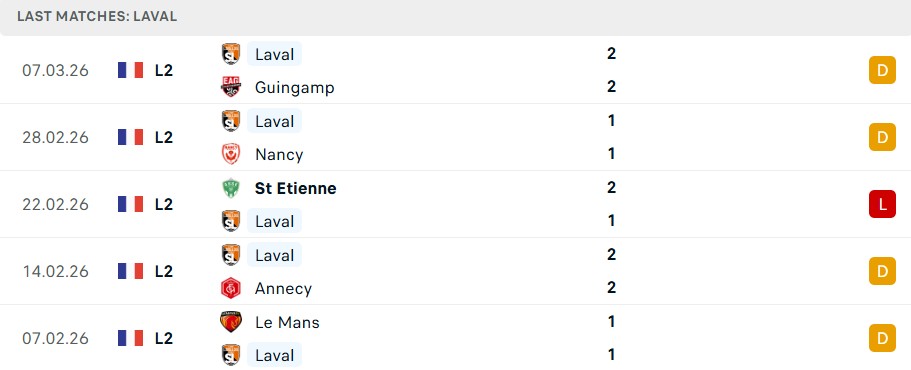Click French flag icon for 07.03.26 match
This screenshot has width=911, height=370.
130,70
